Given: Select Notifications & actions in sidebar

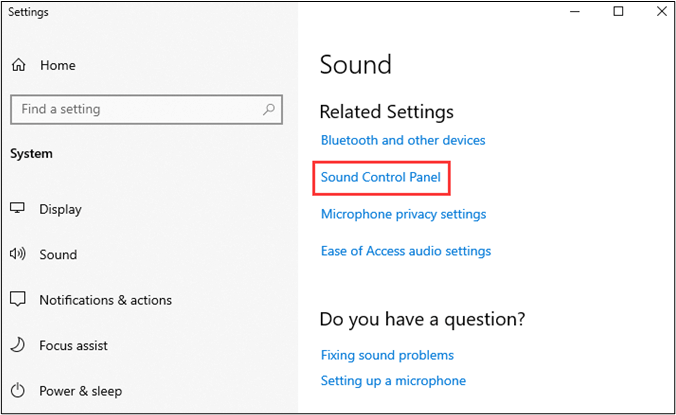Looking at the screenshot, I should (105, 300).
